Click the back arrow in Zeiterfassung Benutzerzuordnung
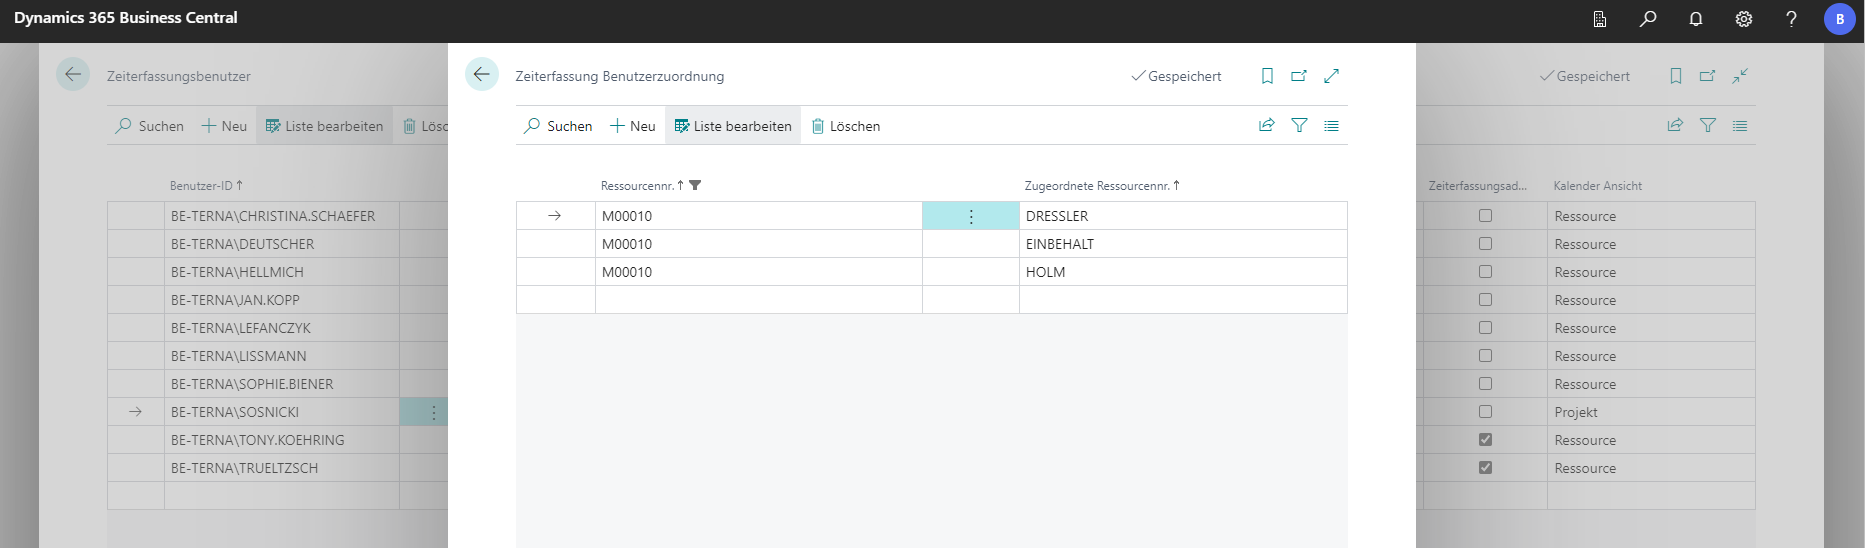Screen dimensions: 1865x548 (482, 75)
